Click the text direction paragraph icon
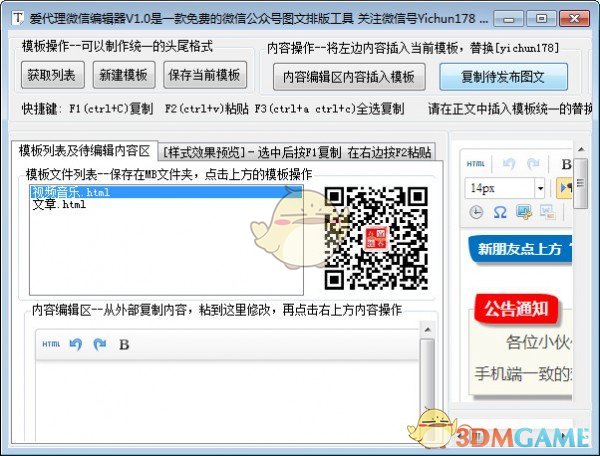600x456 pixels. 564,188
